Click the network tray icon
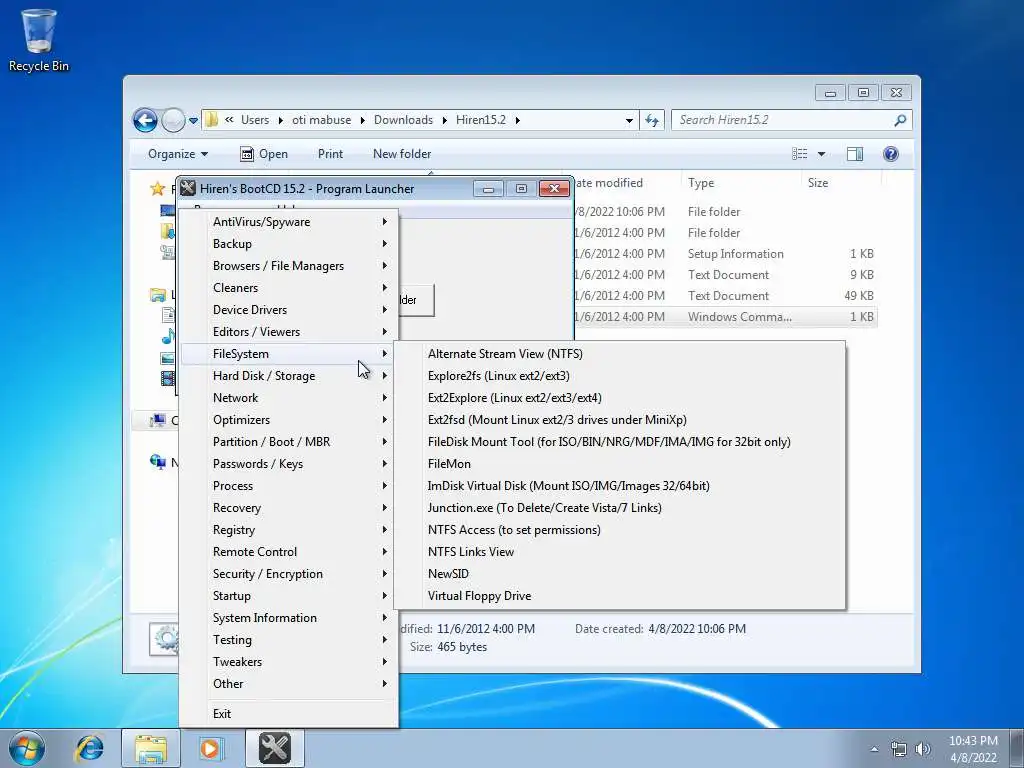The image size is (1024, 768). click(899, 749)
